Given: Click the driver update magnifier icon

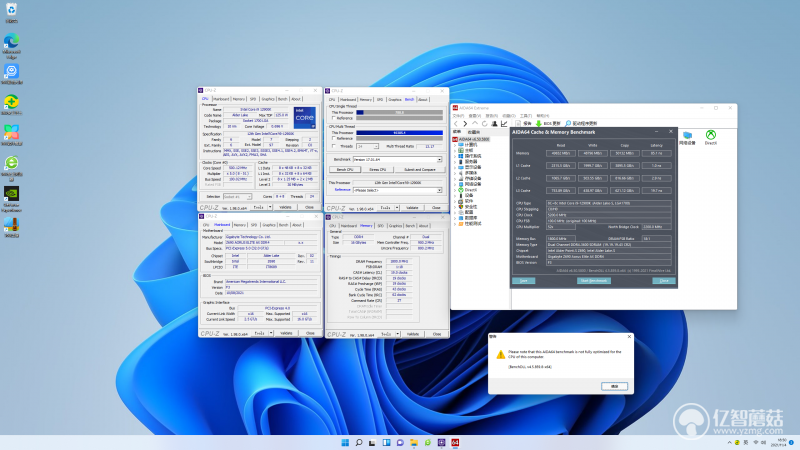Looking at the screenshot, I should [x=568, y=123].
